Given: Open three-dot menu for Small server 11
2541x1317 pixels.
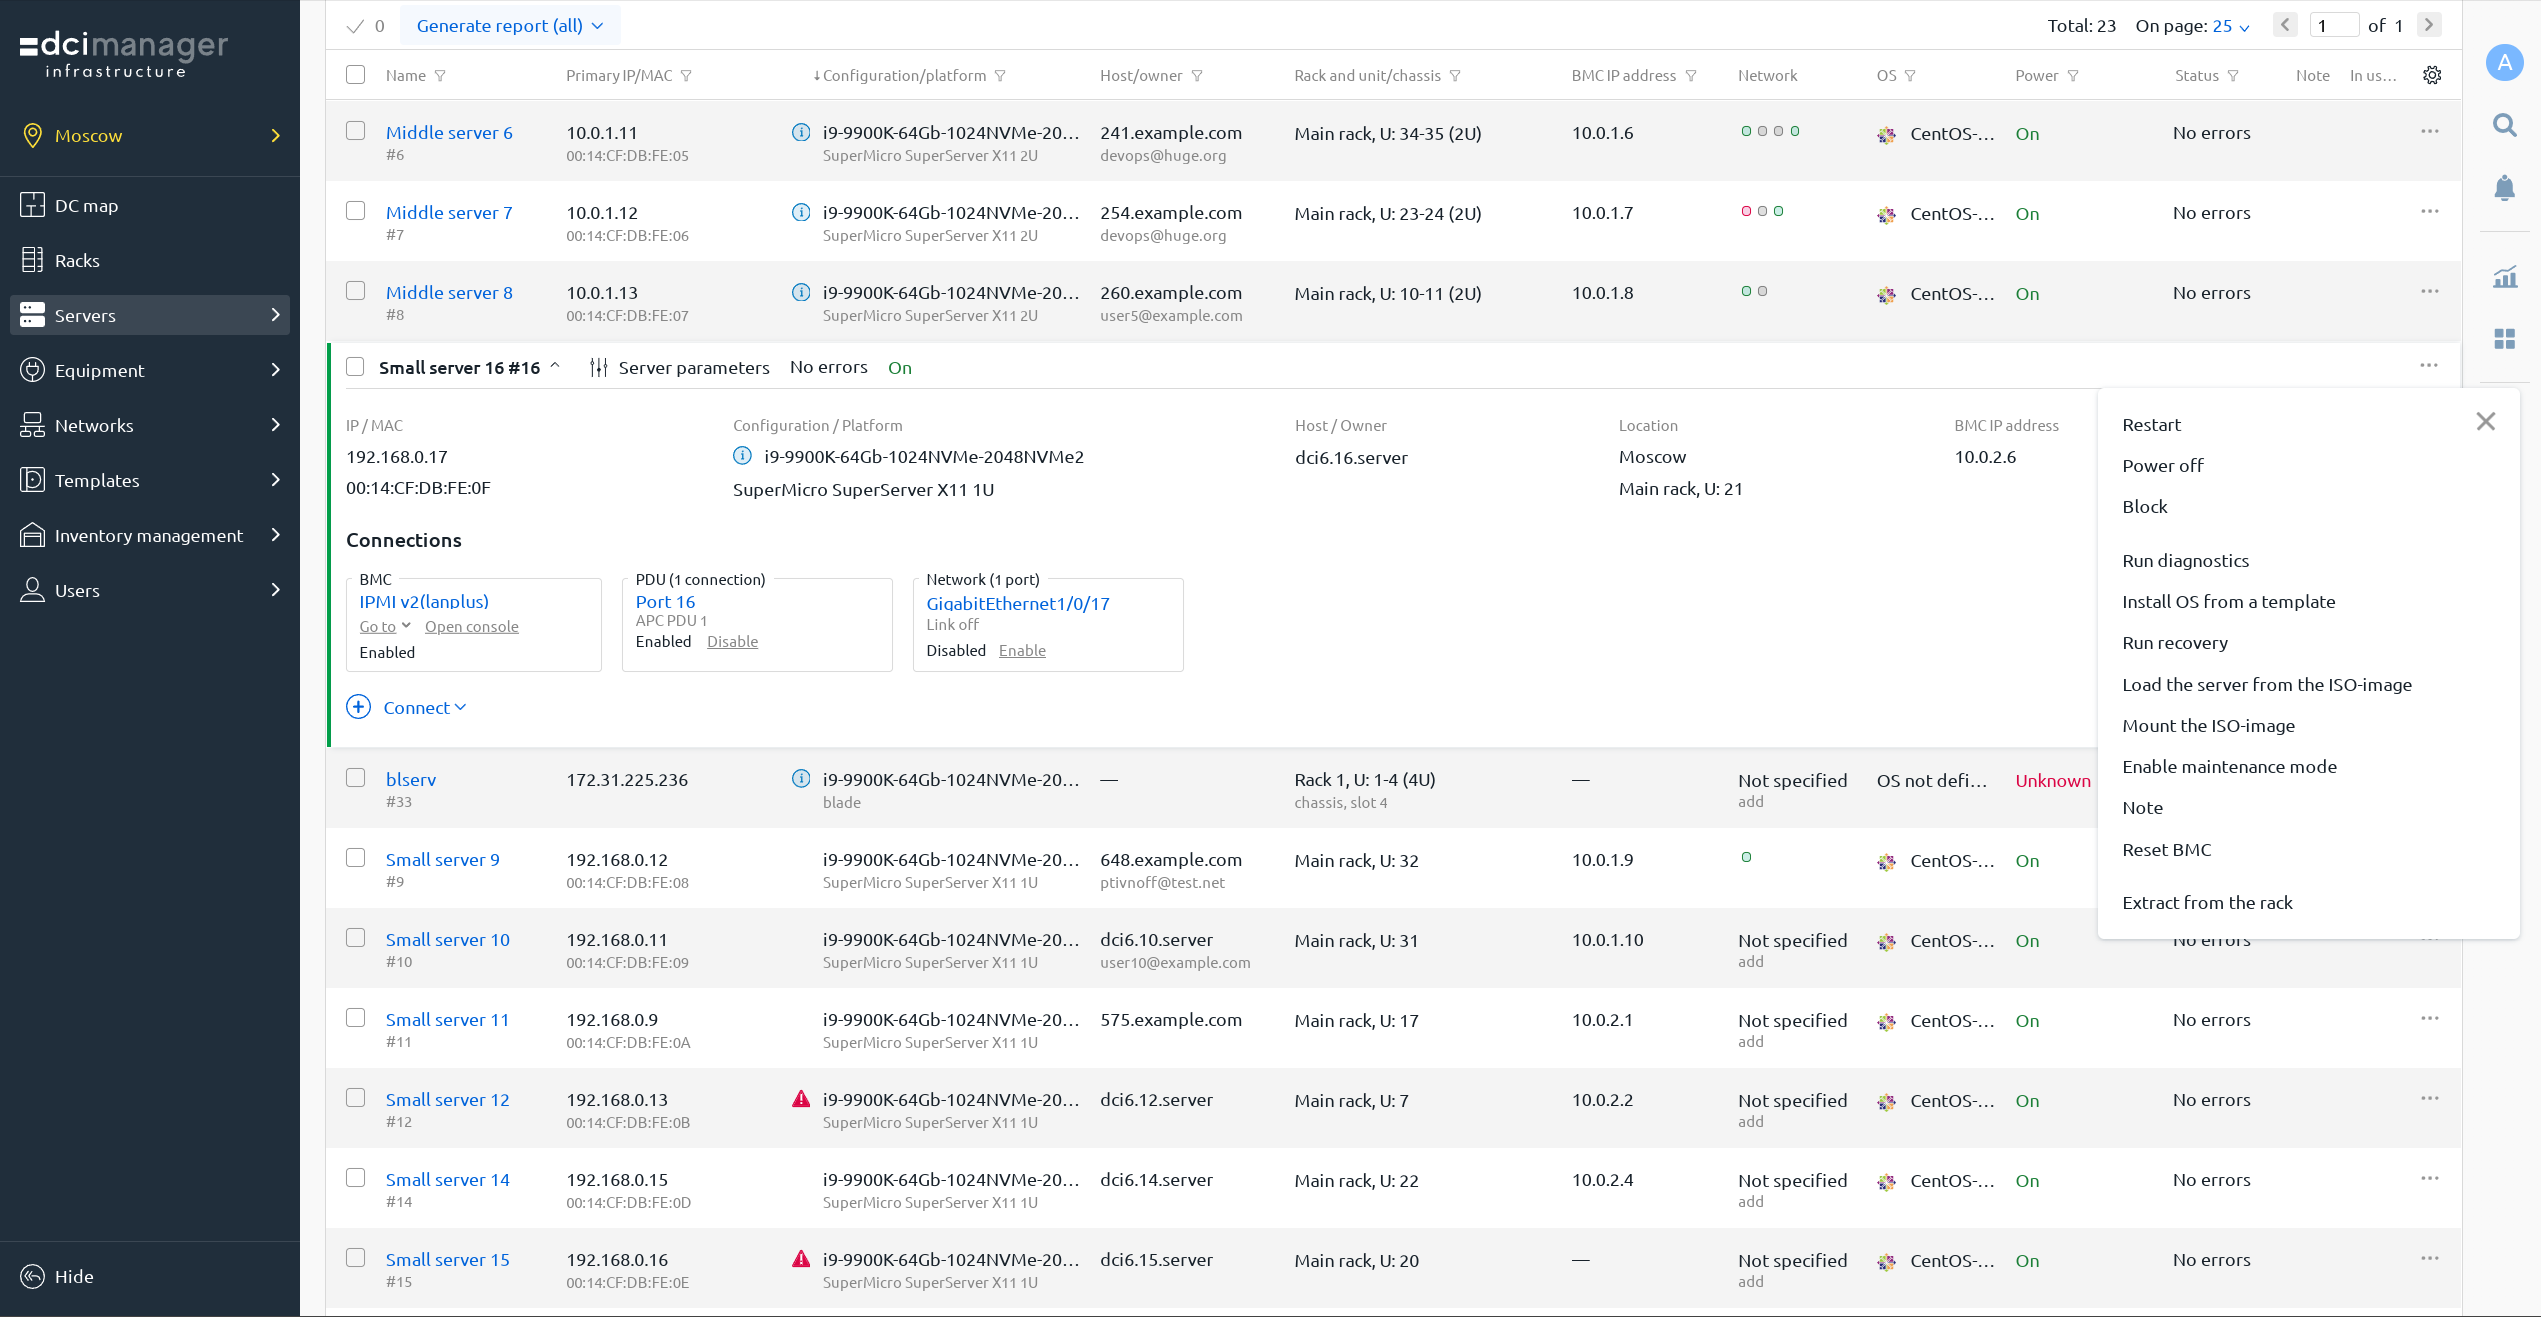Looking at the screenshot, I should (x=2429, y=1018).
